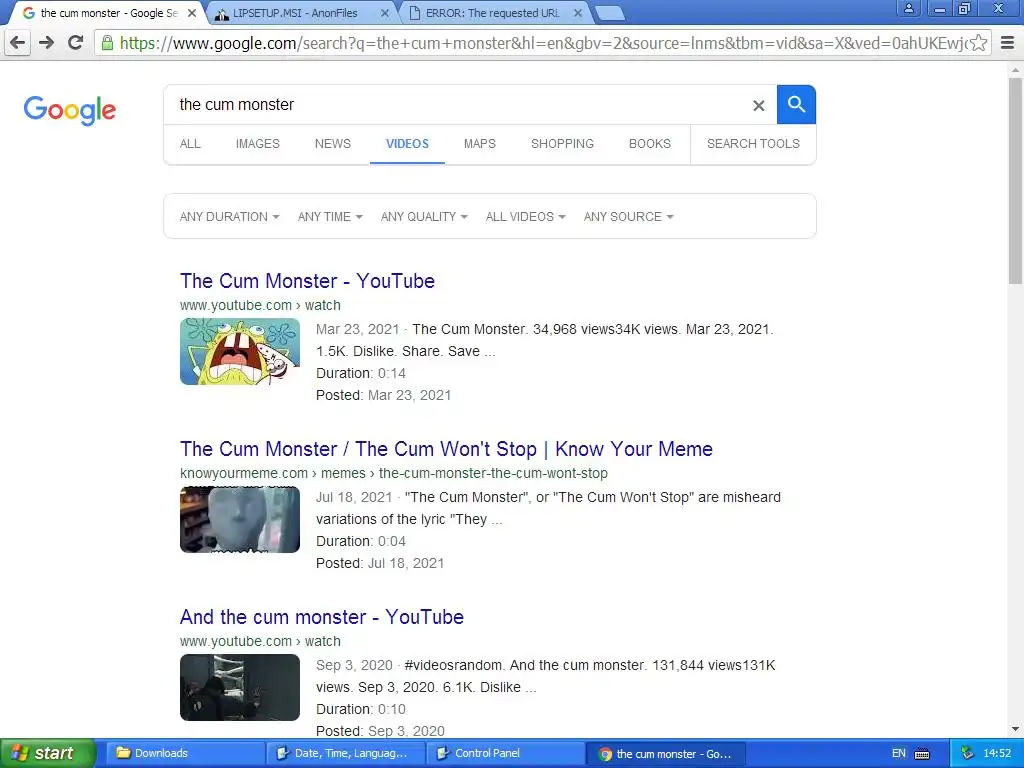This screenshot has width=1024, height=768.
Task: Clear search box with X icon
Action: pyautogui.click(x=758, y=105)
